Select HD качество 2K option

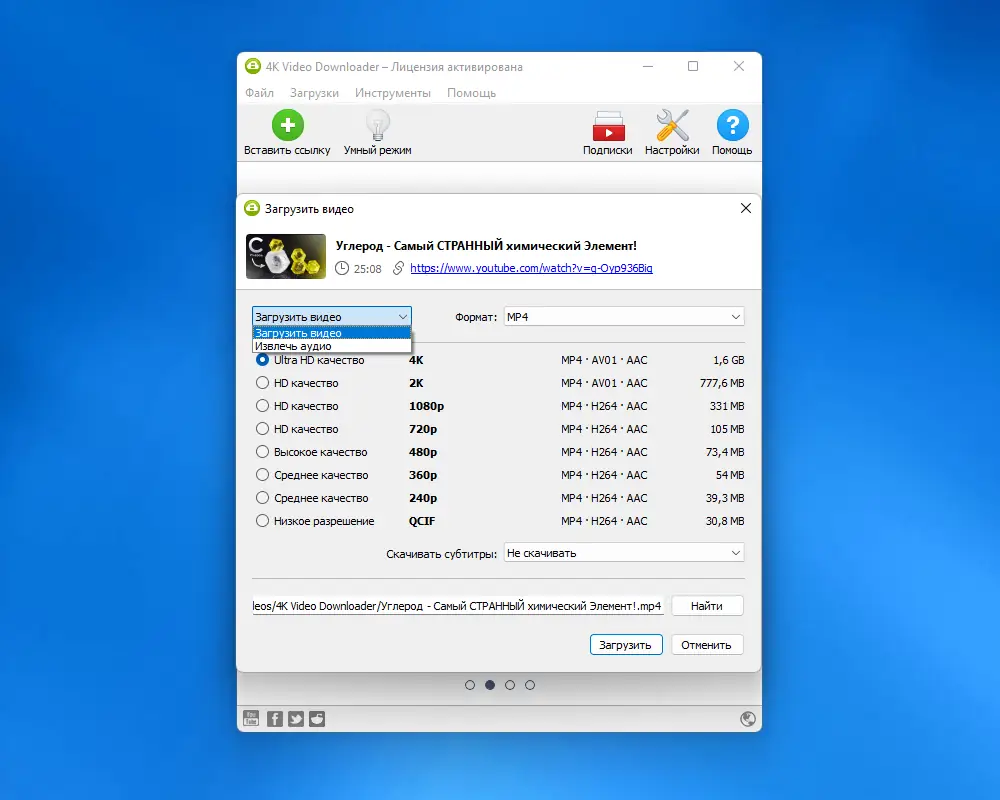point(262,383)
